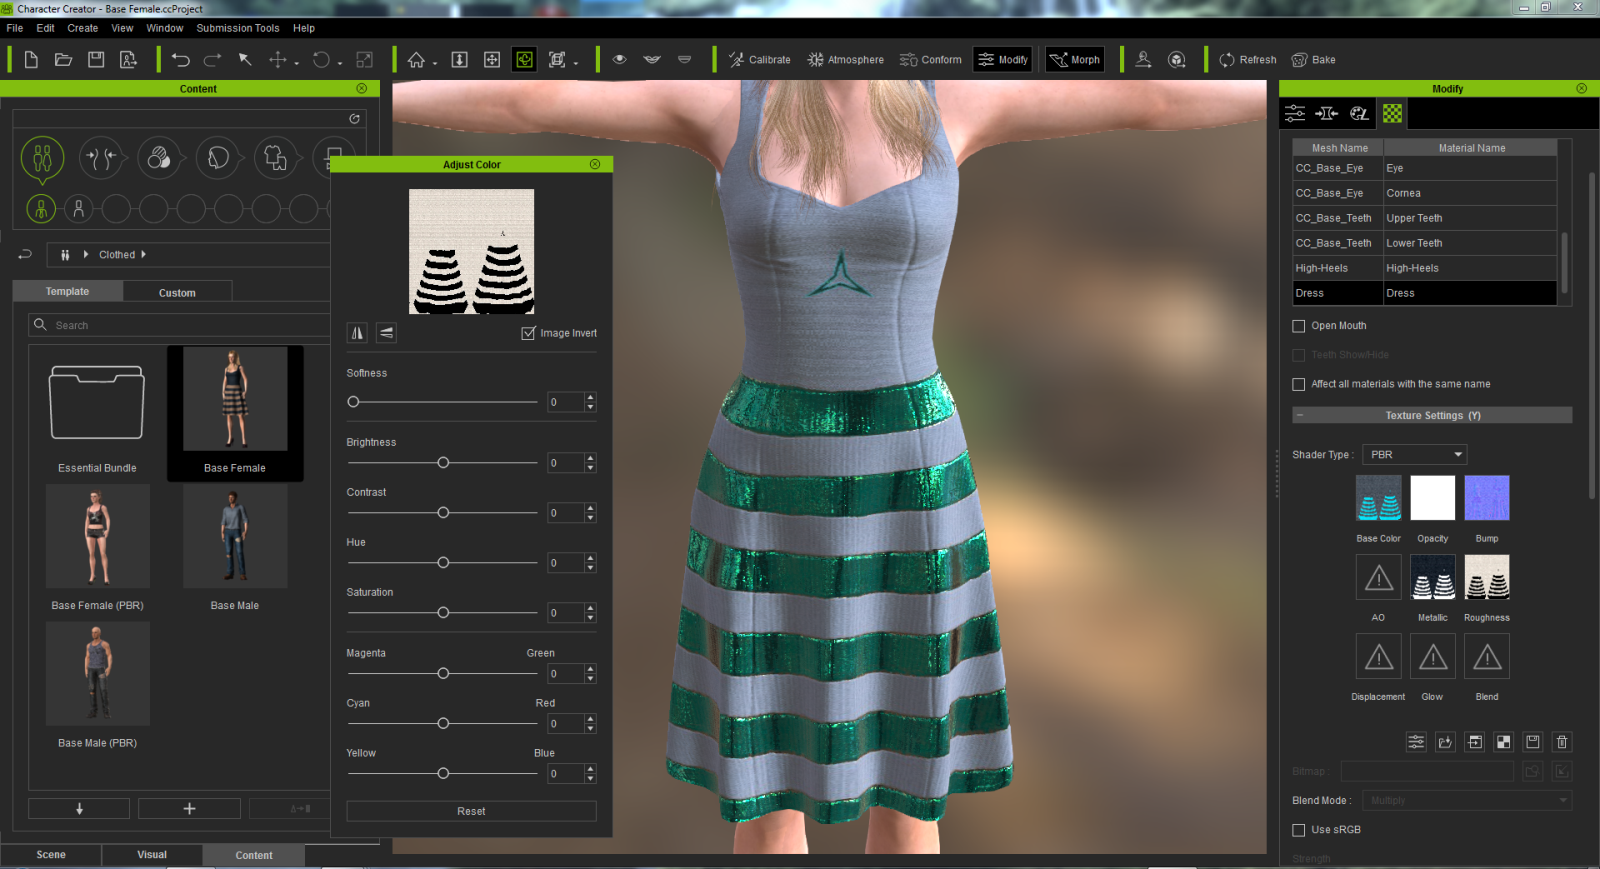This screenshot has height=869, width=1600.
Task: Click the Conform tool
Action: pos(930,60)
